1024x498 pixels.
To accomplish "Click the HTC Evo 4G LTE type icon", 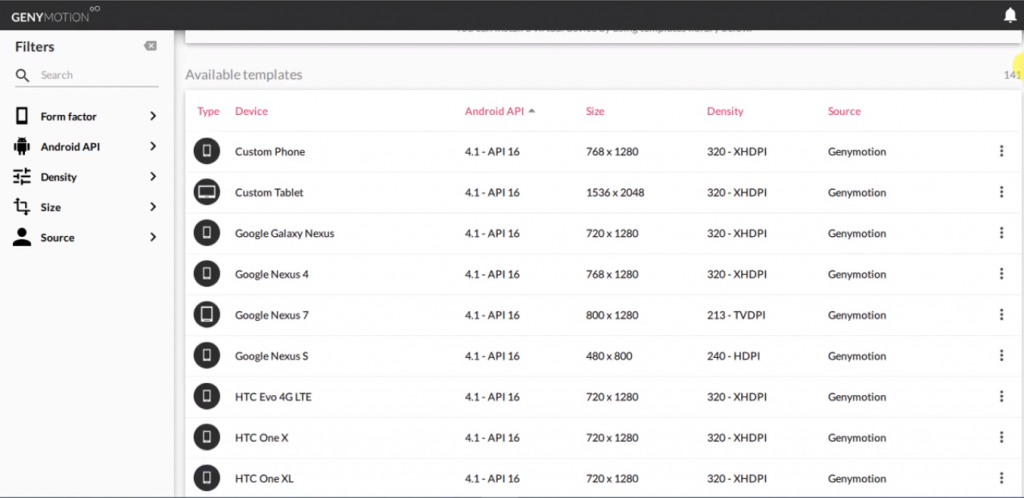I will pyautogui.click(x=207, y=396).
